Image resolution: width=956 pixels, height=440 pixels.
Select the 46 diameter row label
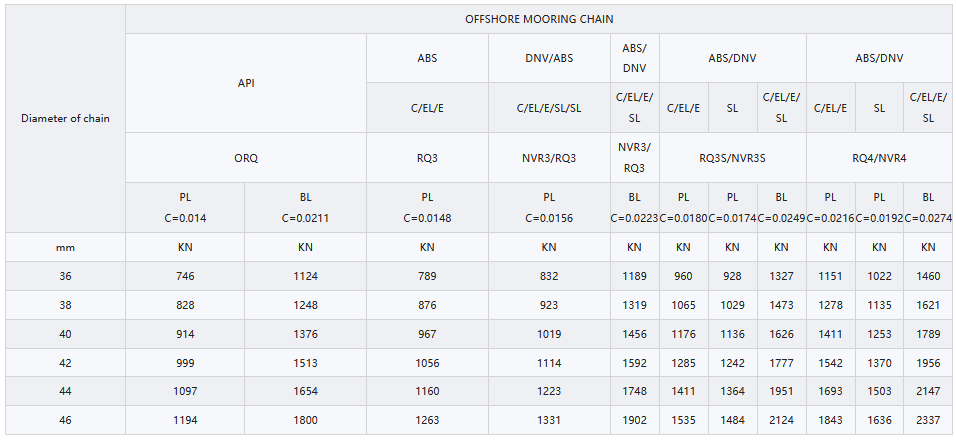pos(65,420)
